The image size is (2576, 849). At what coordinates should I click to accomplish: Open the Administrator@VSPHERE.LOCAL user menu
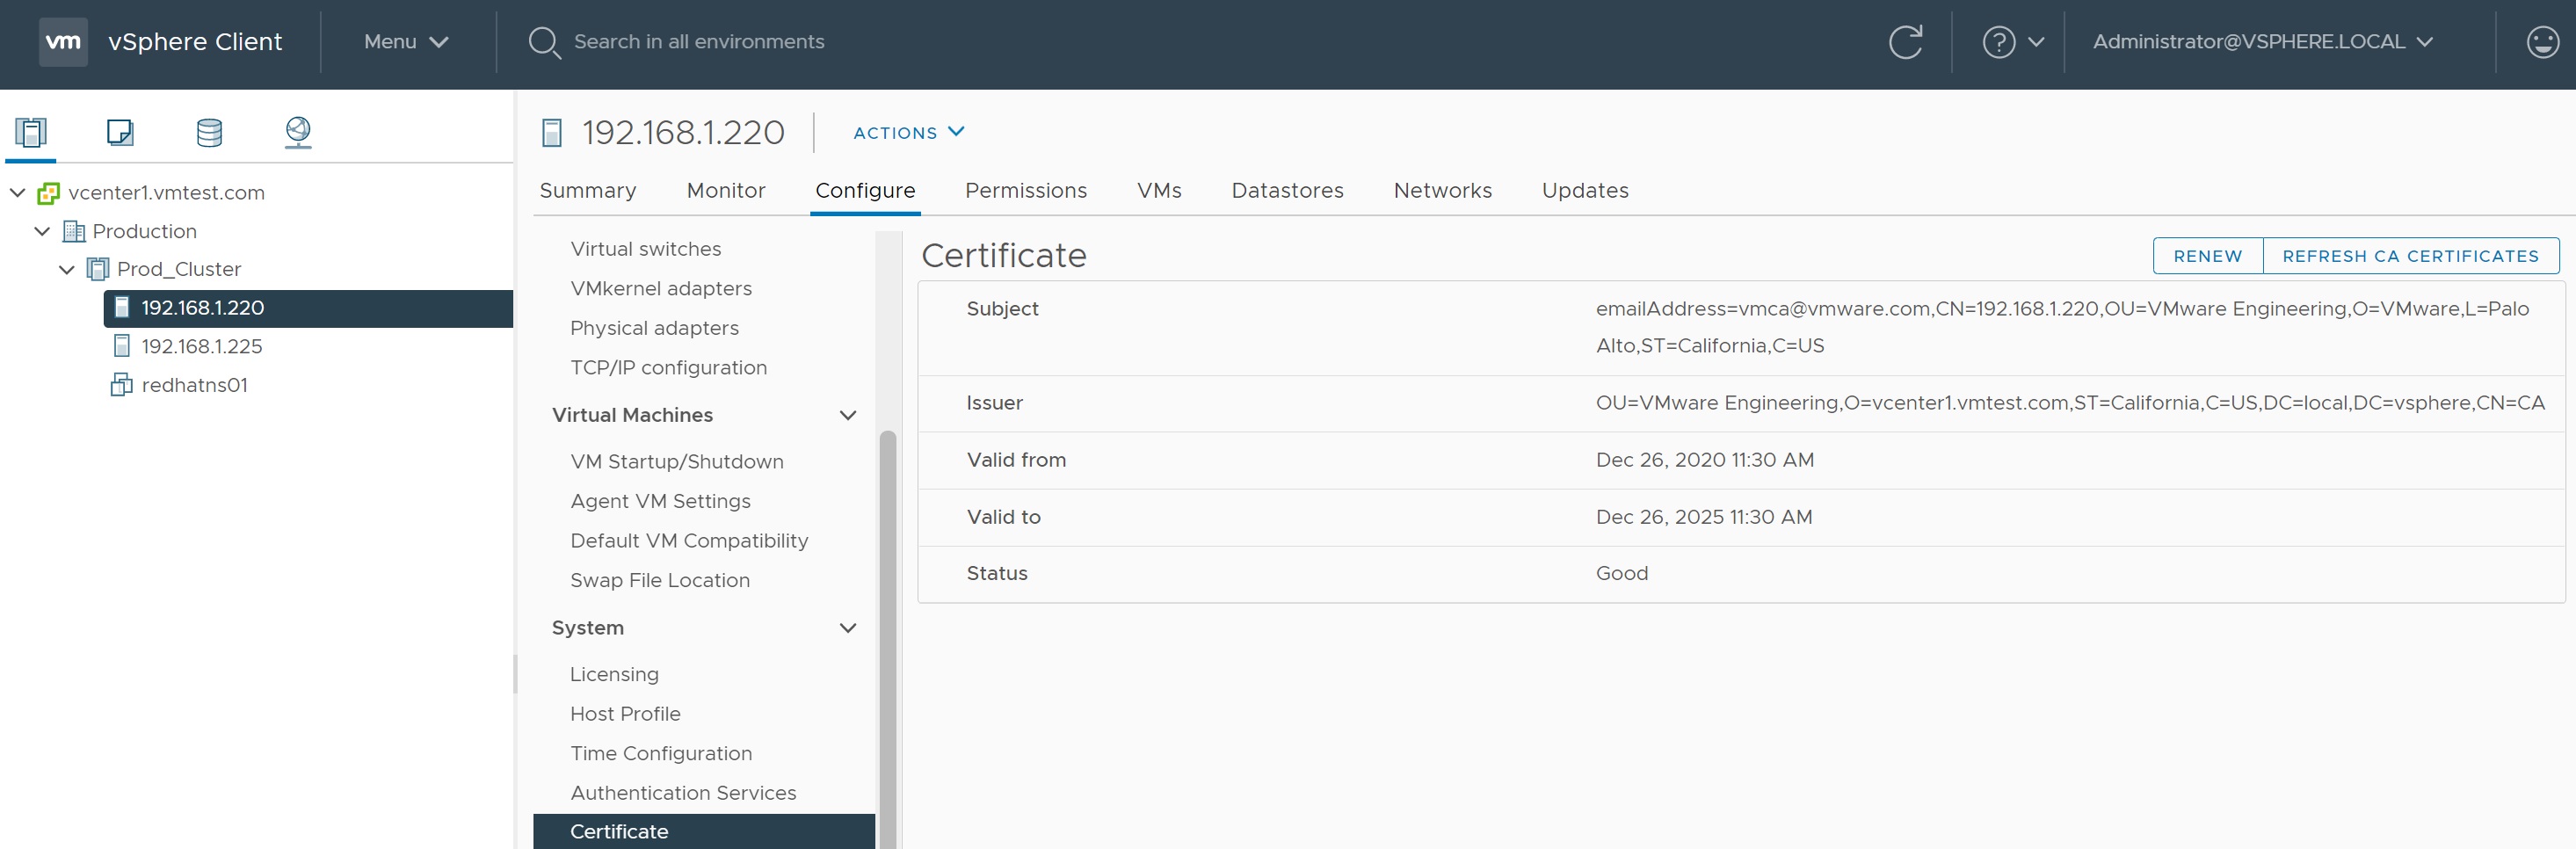2261,42
